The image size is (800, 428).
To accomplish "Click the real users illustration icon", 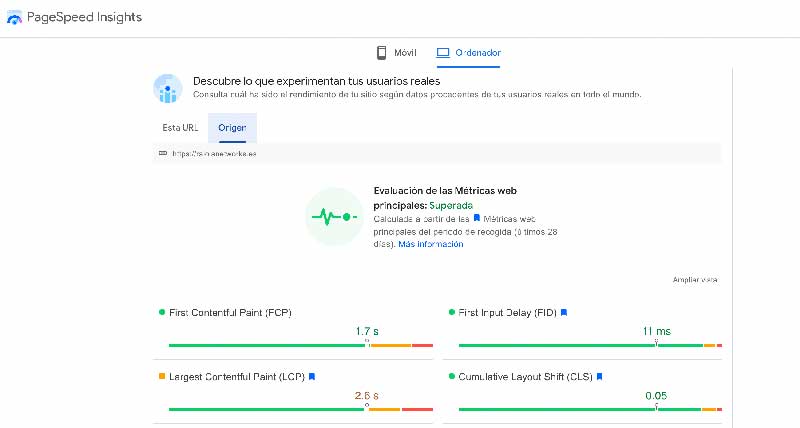I will tap(166, 89).
